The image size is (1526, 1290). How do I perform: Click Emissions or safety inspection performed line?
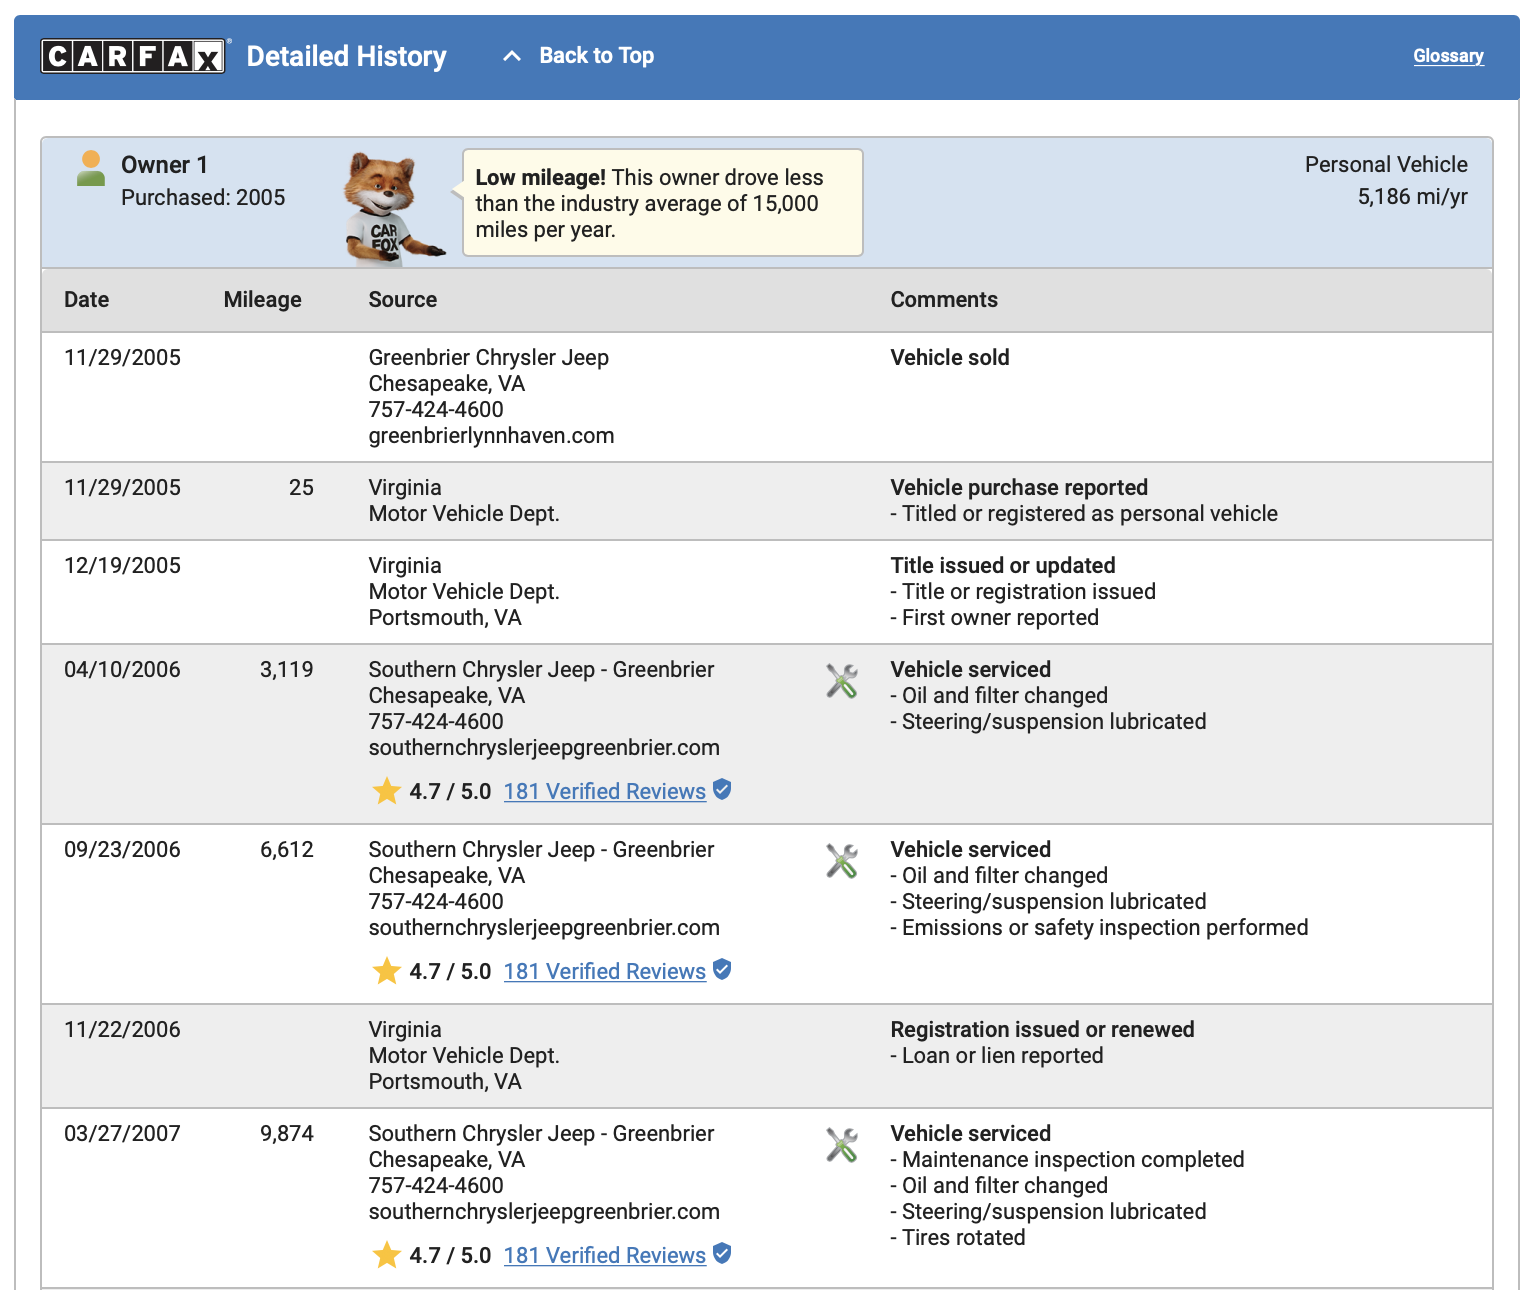tap(1100, 928)
